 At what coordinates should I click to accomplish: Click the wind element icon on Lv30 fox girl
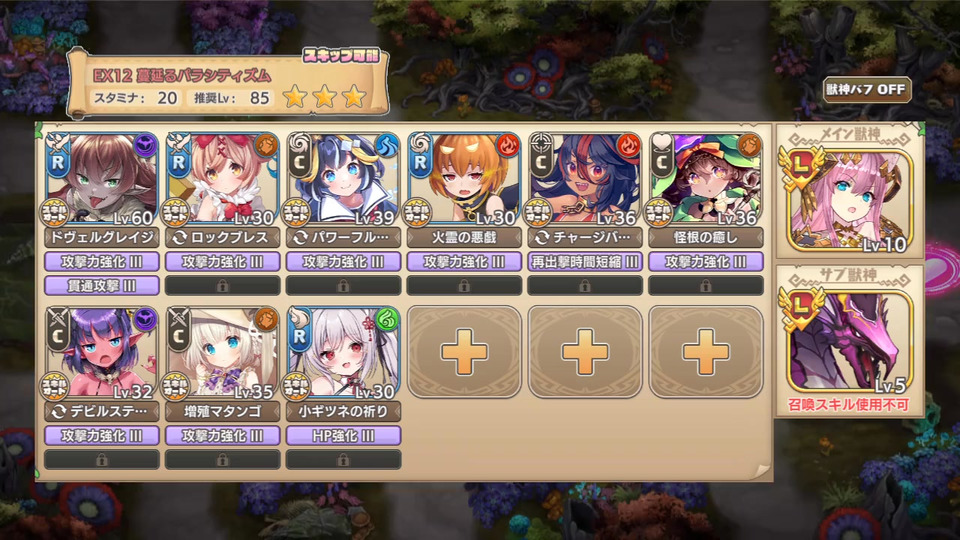pyautogui.click(x=387, y=320)
